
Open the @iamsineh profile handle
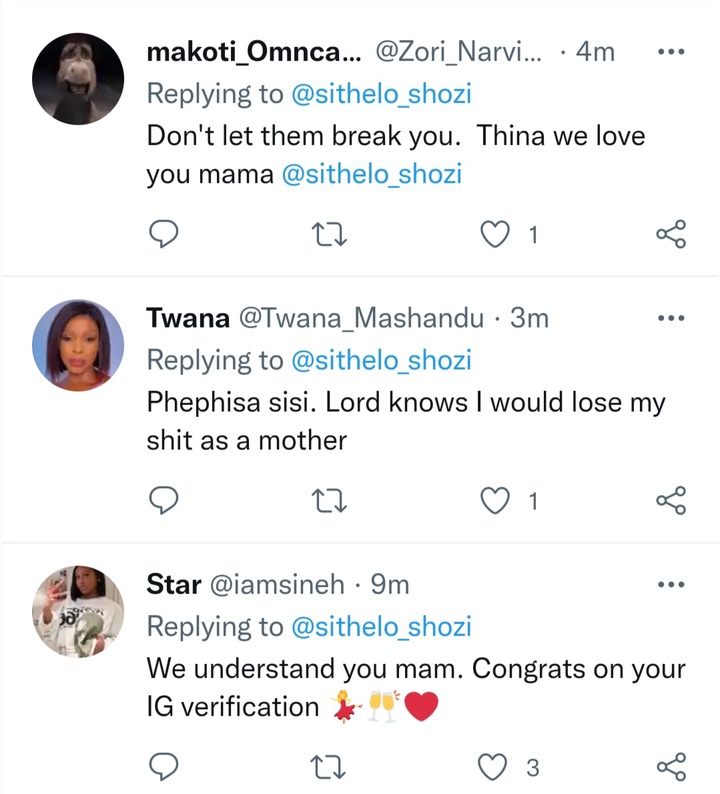click(277, 584)
